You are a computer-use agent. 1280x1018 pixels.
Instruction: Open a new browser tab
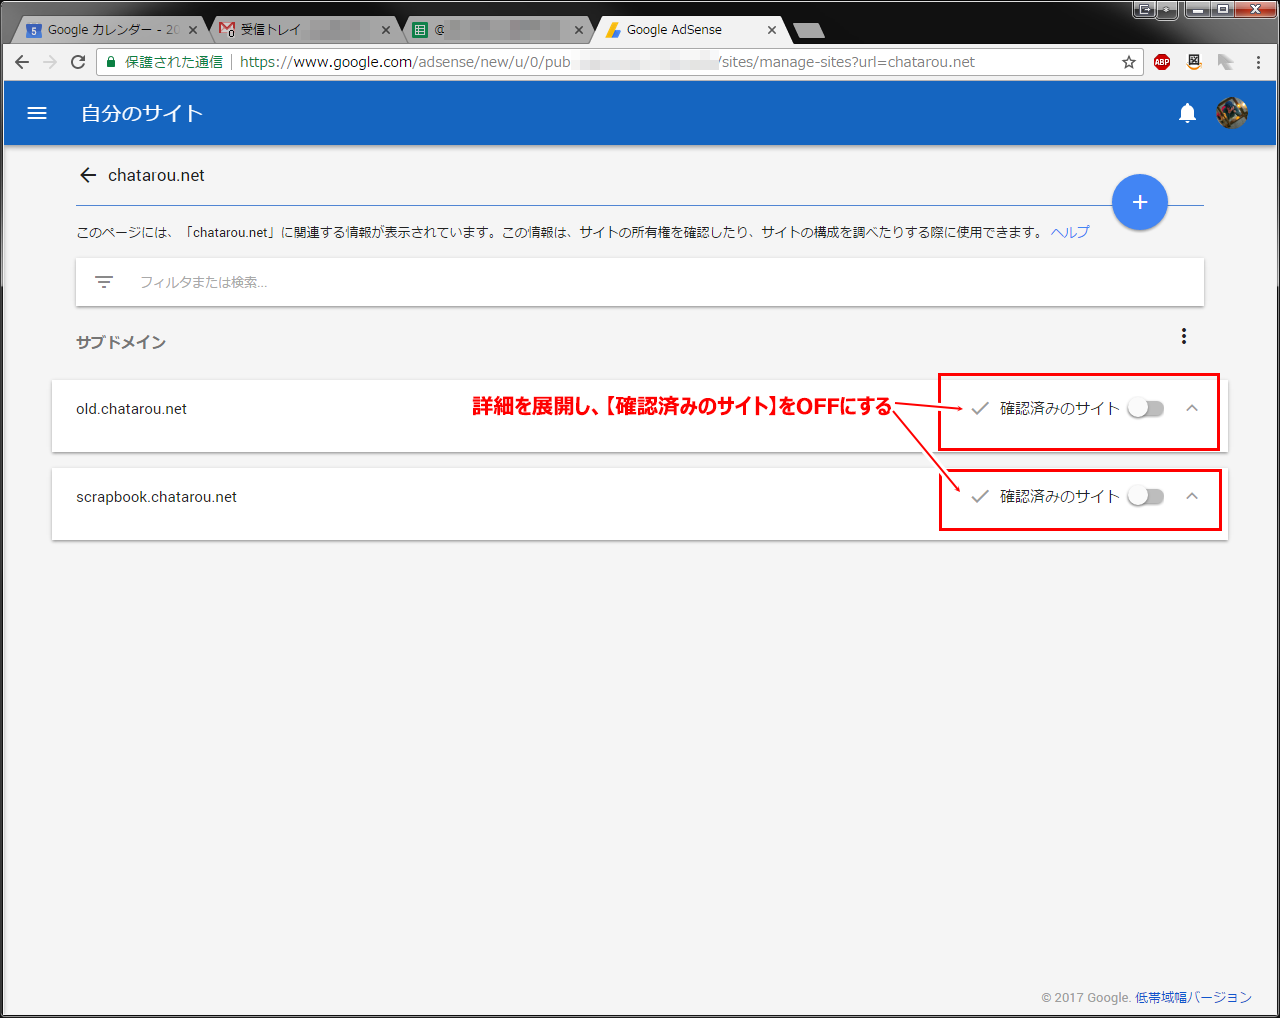[808, 30]
